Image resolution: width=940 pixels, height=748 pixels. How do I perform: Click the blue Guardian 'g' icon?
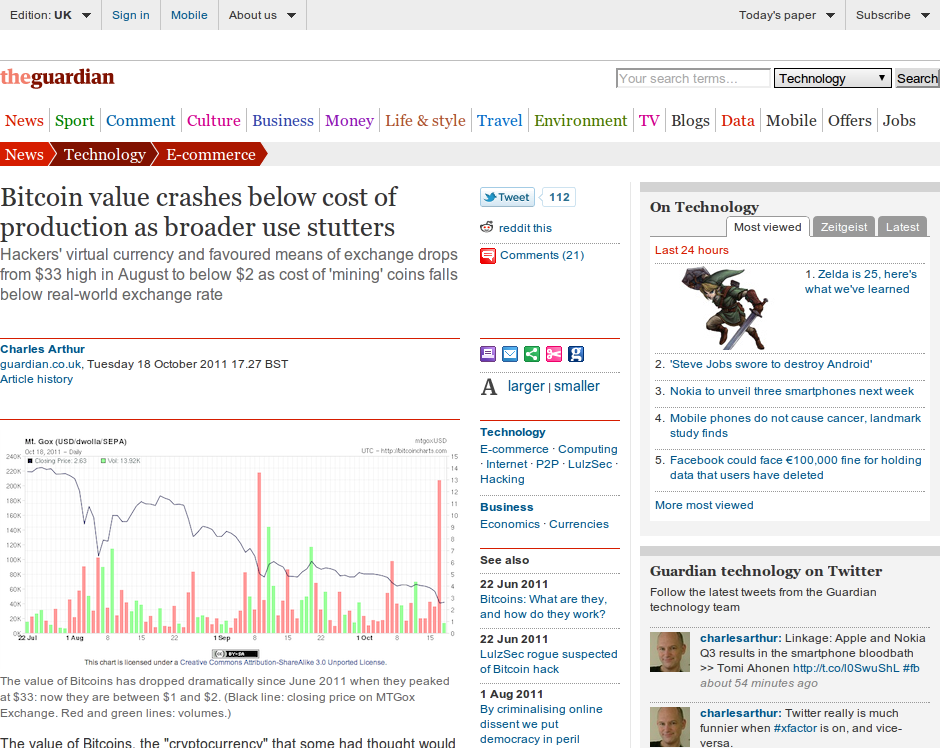click(x=576, y=354)
